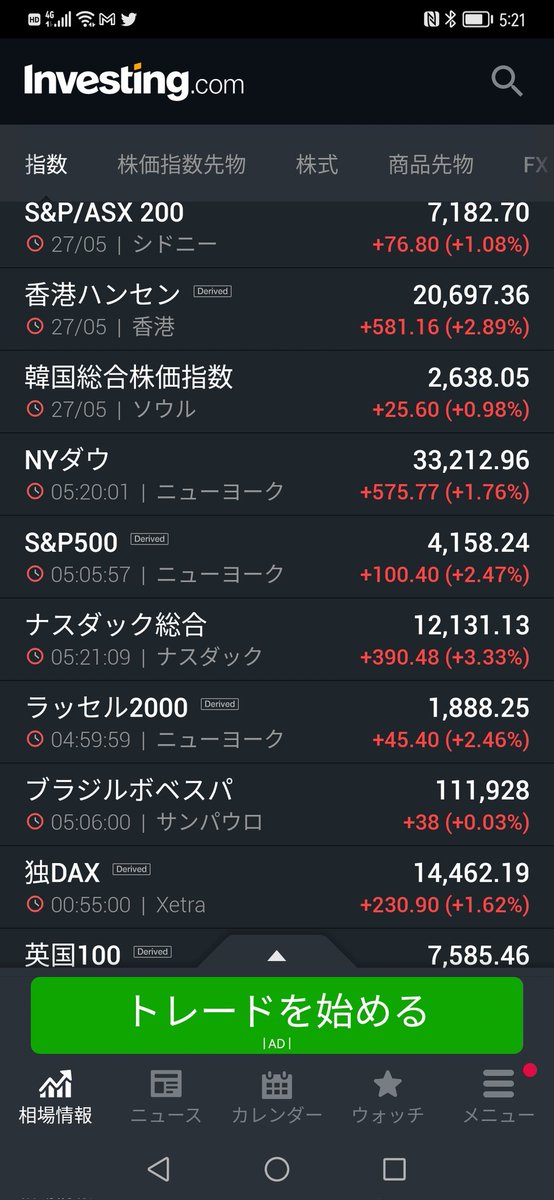Expand the ad panel up arrow
The width and height of the screenshot is (554, 1200).
click(x=277, y=956)
